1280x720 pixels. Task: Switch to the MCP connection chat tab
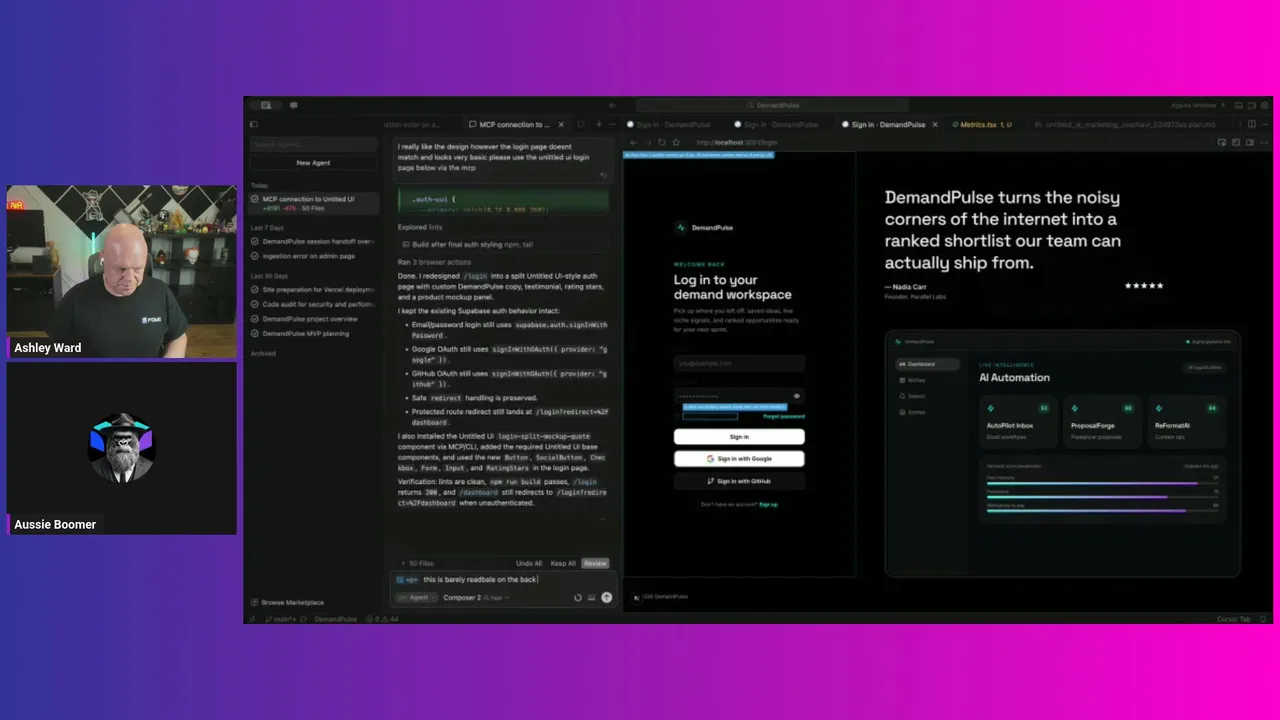[514, 125]
